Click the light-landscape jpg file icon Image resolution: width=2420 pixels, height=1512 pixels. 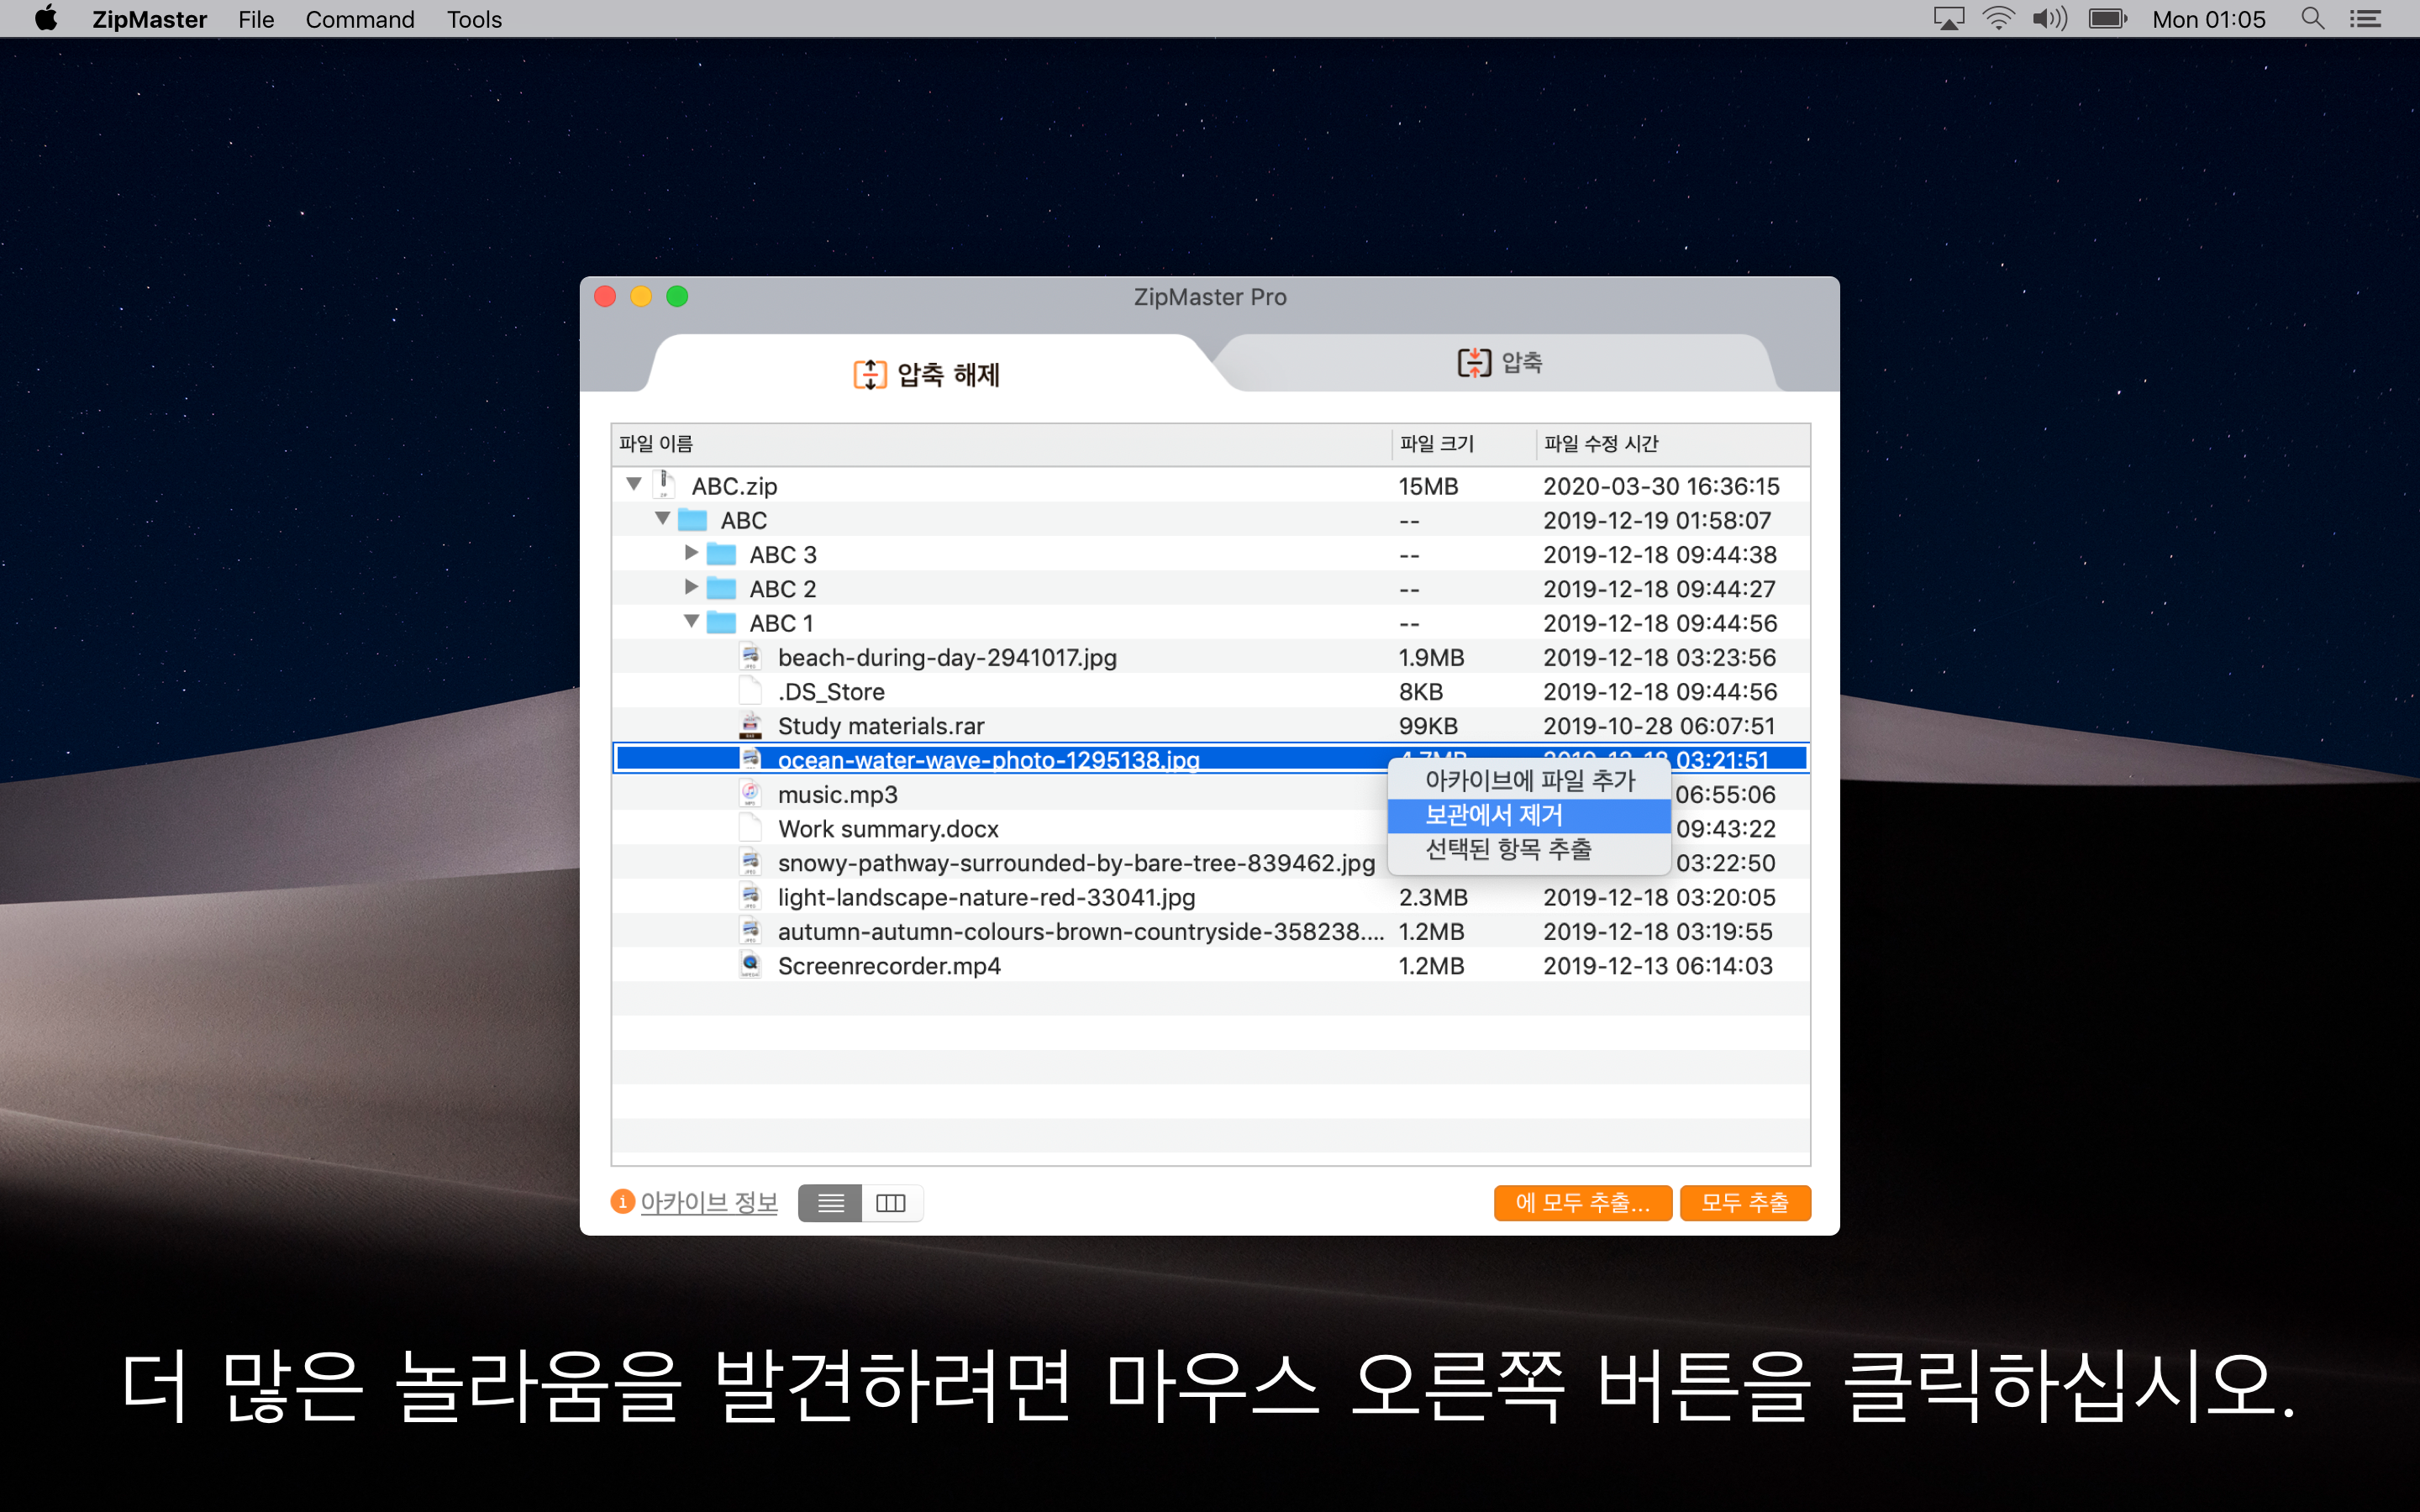pyautogui.click(x=751, y=896)
